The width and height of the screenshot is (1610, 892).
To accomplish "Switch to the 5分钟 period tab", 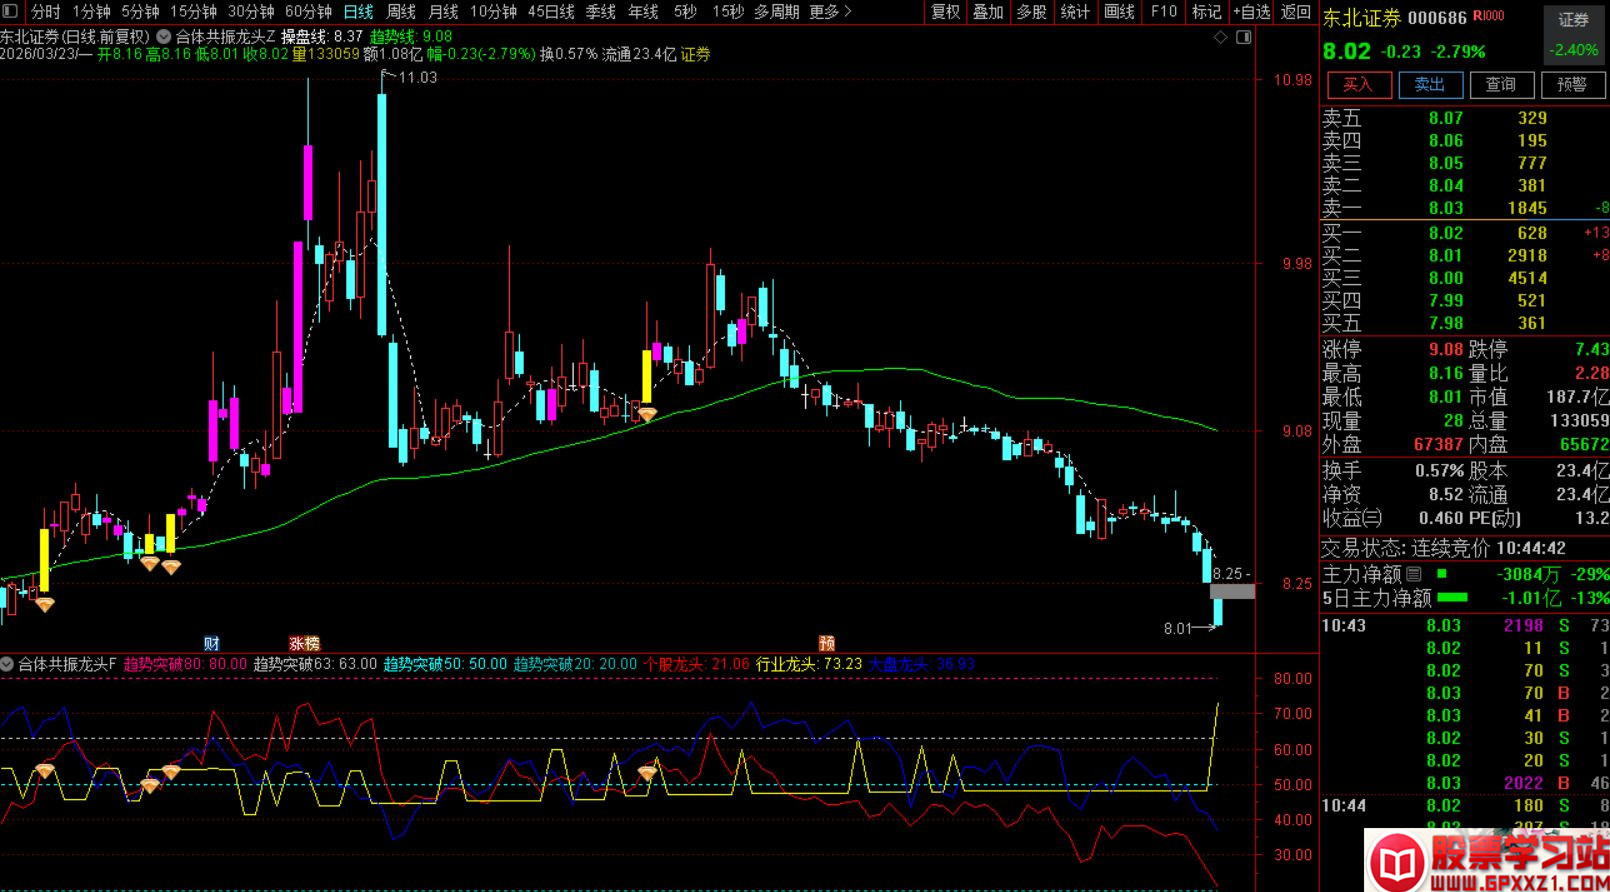I will [x=140, y=11].
